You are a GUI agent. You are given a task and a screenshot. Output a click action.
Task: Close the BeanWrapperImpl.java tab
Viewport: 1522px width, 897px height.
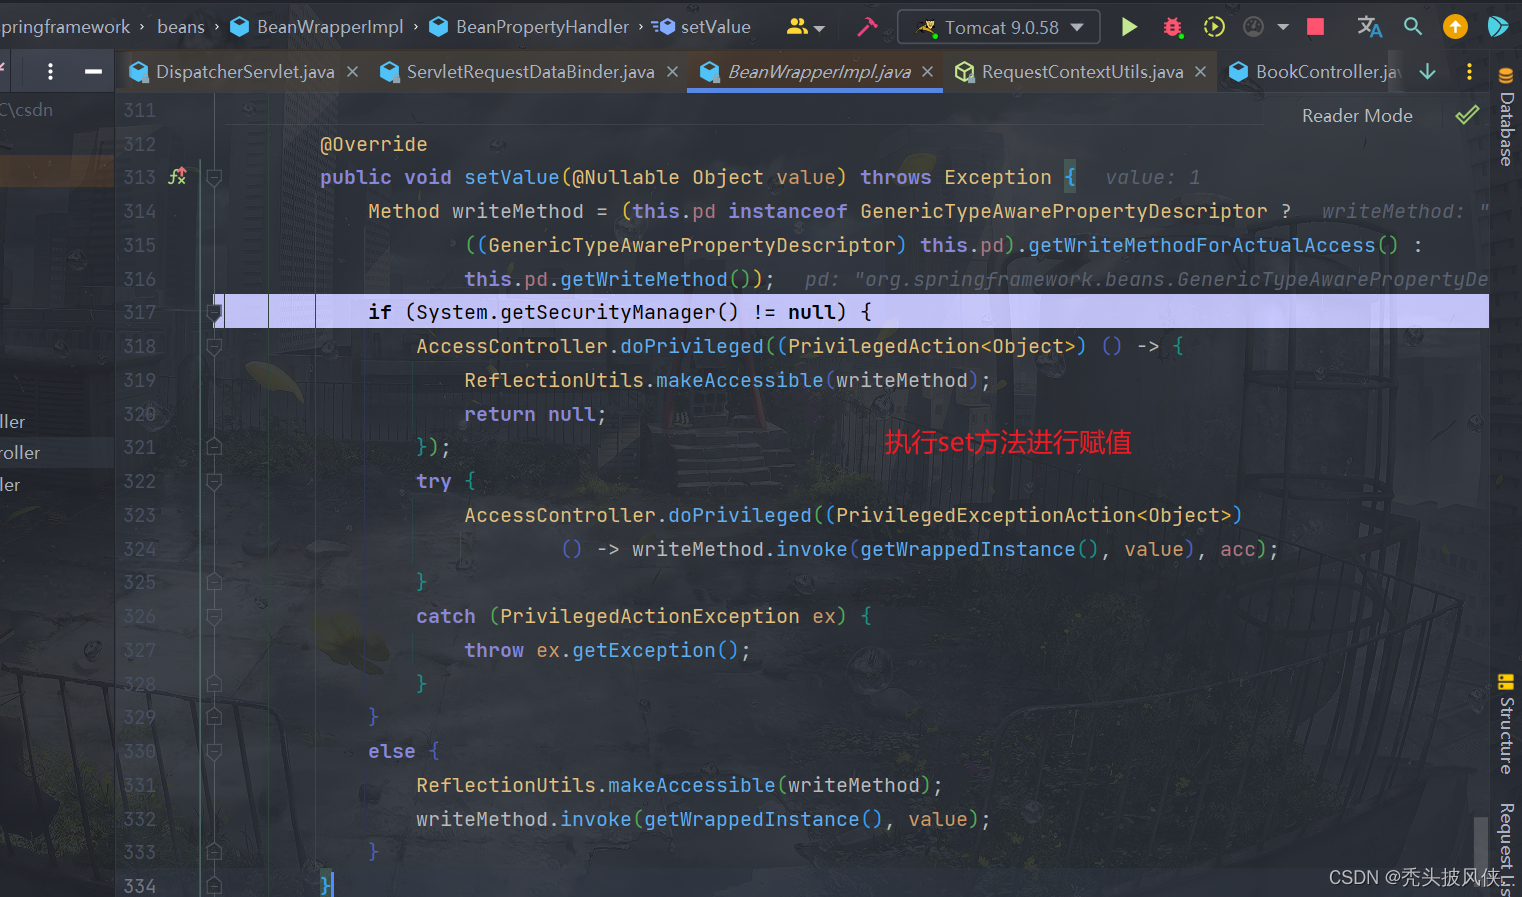pos(928,72)
